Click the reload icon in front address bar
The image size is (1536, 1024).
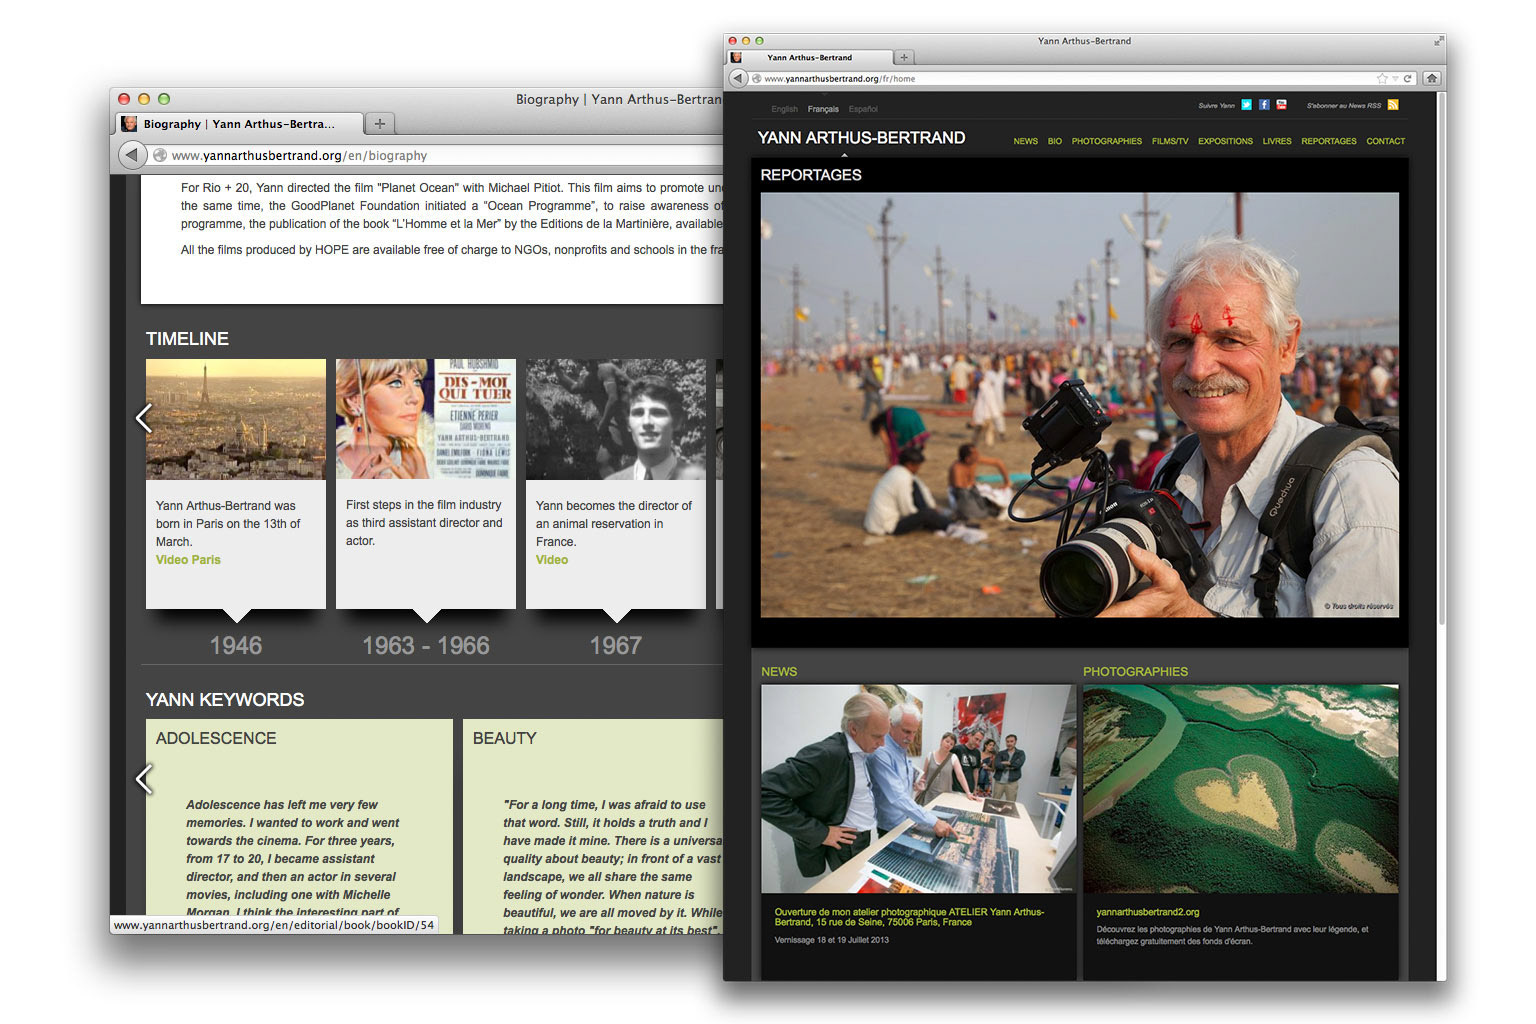coord(1408,78)
